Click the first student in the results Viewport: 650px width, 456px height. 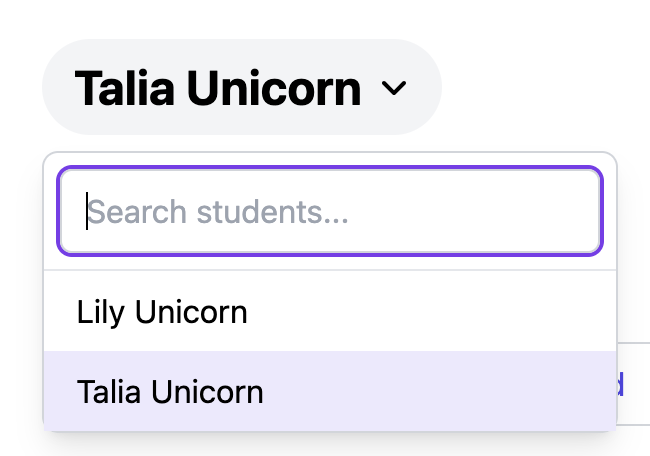pos(162,312)
